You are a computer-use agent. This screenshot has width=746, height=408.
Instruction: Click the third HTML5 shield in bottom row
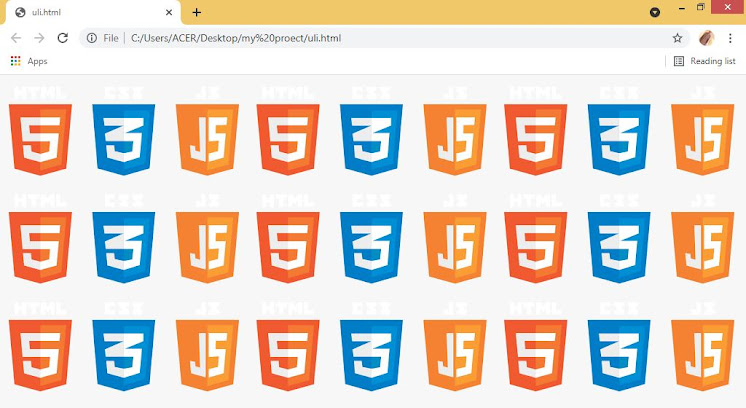(536, 355)
